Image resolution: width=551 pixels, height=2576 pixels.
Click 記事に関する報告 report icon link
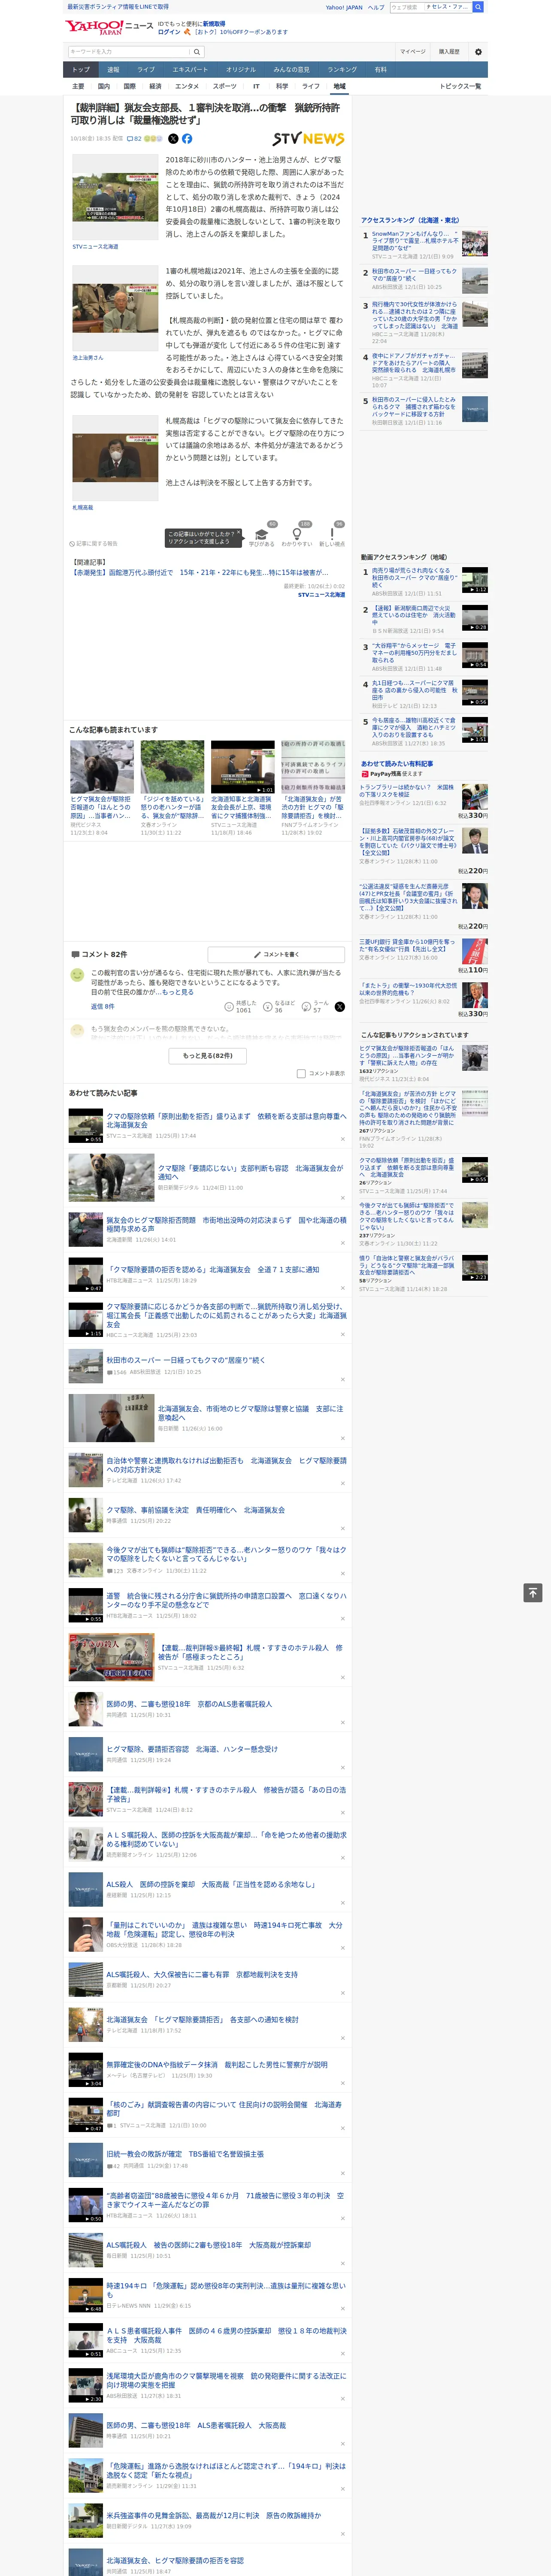click(x=93, y=544)
